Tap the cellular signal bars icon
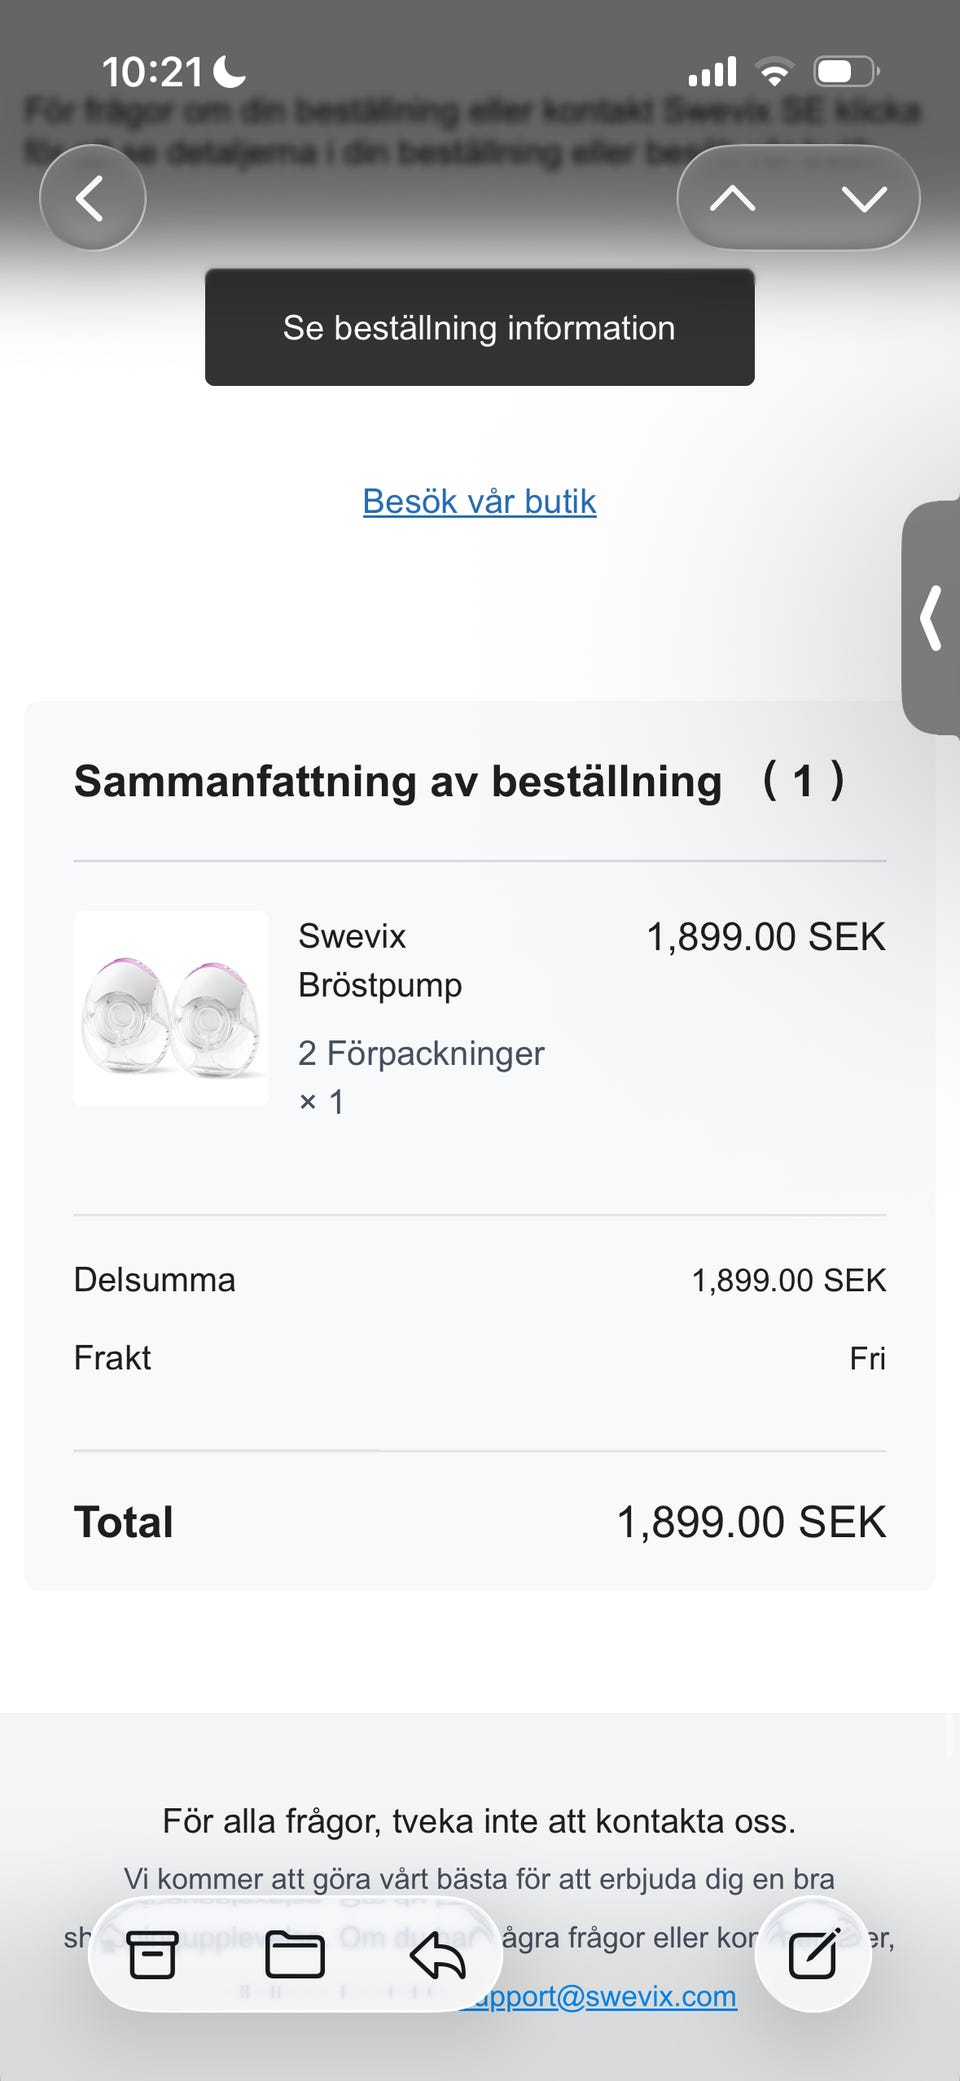Screen dimensions: 960x2081 coord(712,72)
